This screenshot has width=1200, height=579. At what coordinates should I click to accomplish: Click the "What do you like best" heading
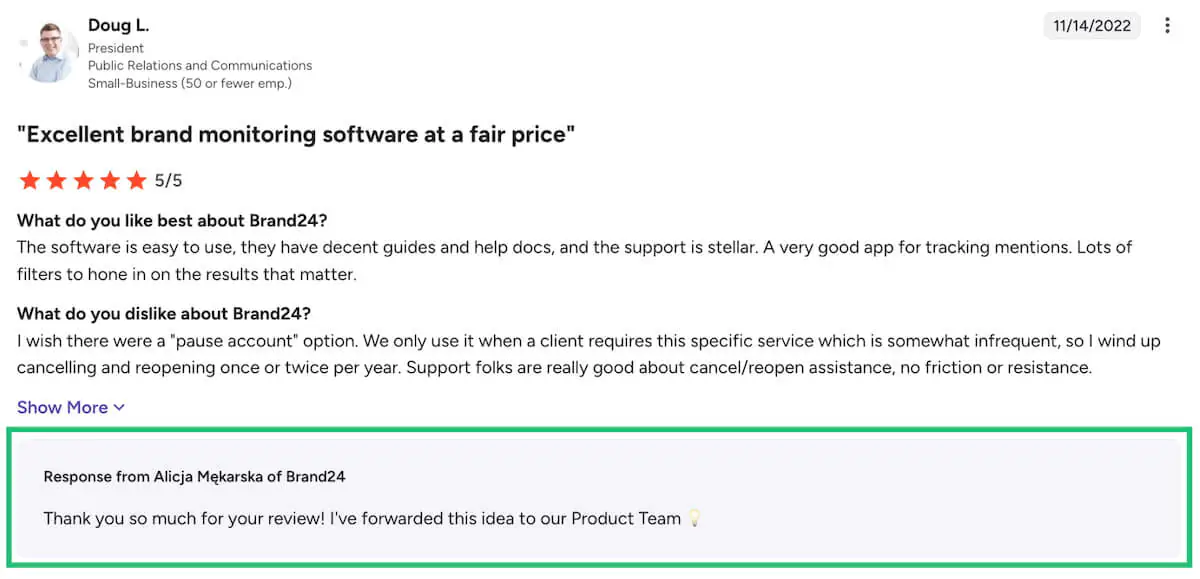click(x=172, y=220)
